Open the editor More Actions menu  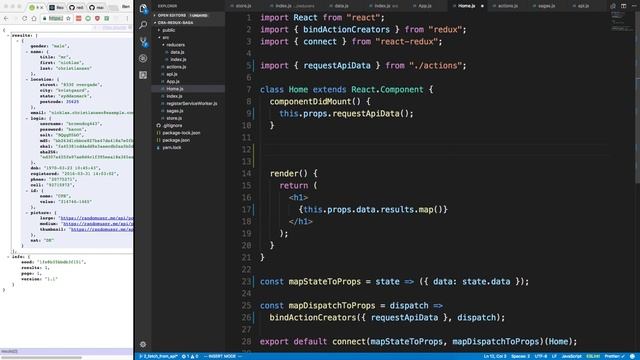(634, 6)
